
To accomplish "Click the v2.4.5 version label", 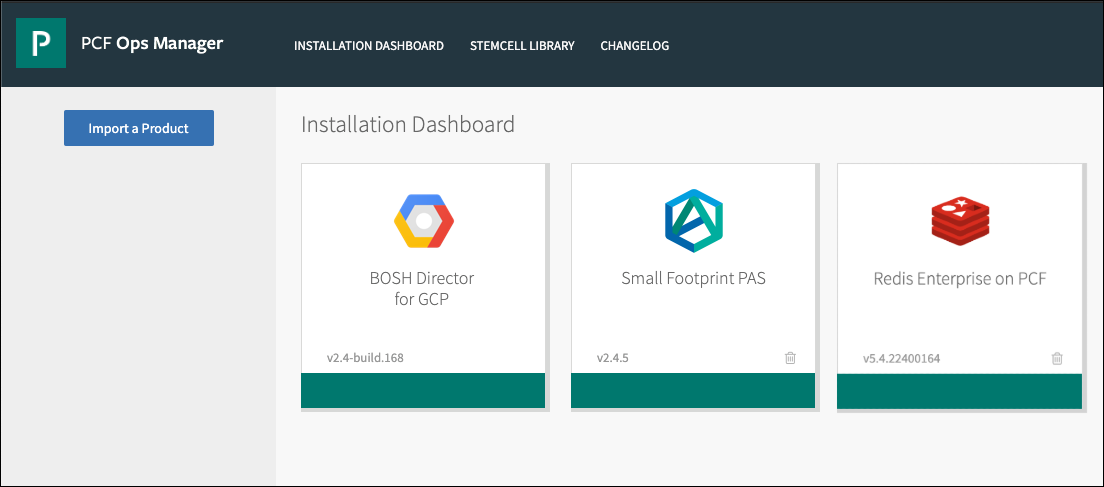I will coord(613,358).
